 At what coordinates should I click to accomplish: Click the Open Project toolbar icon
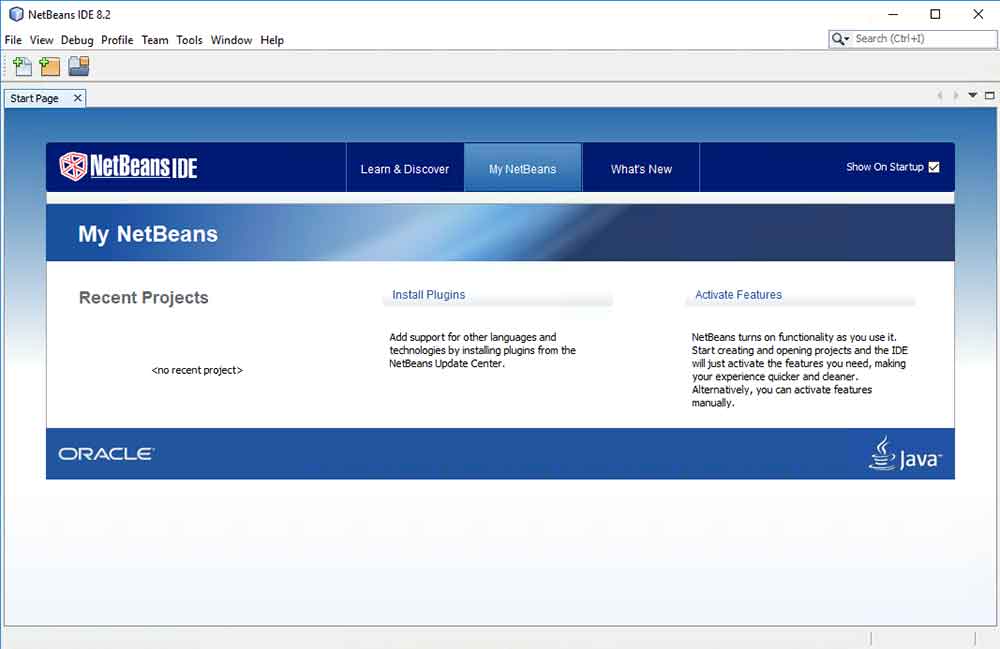[78, 66]
